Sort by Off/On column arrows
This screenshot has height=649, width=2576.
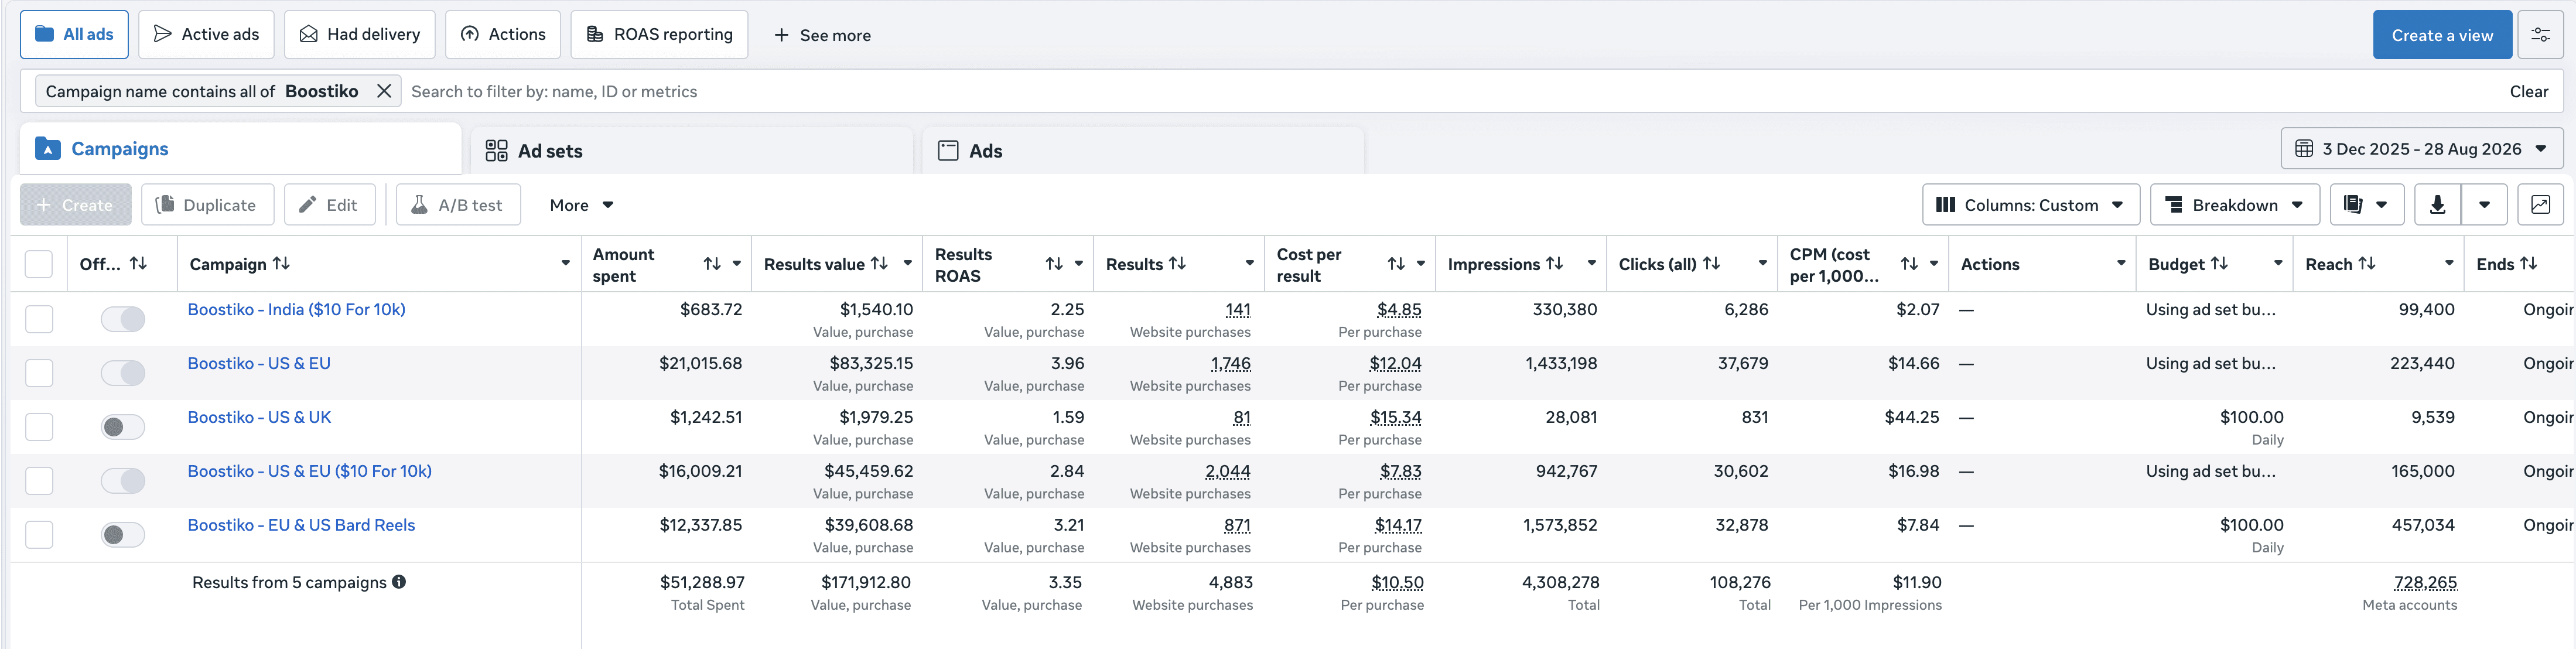pyautogui.click(x=138, y=263)
